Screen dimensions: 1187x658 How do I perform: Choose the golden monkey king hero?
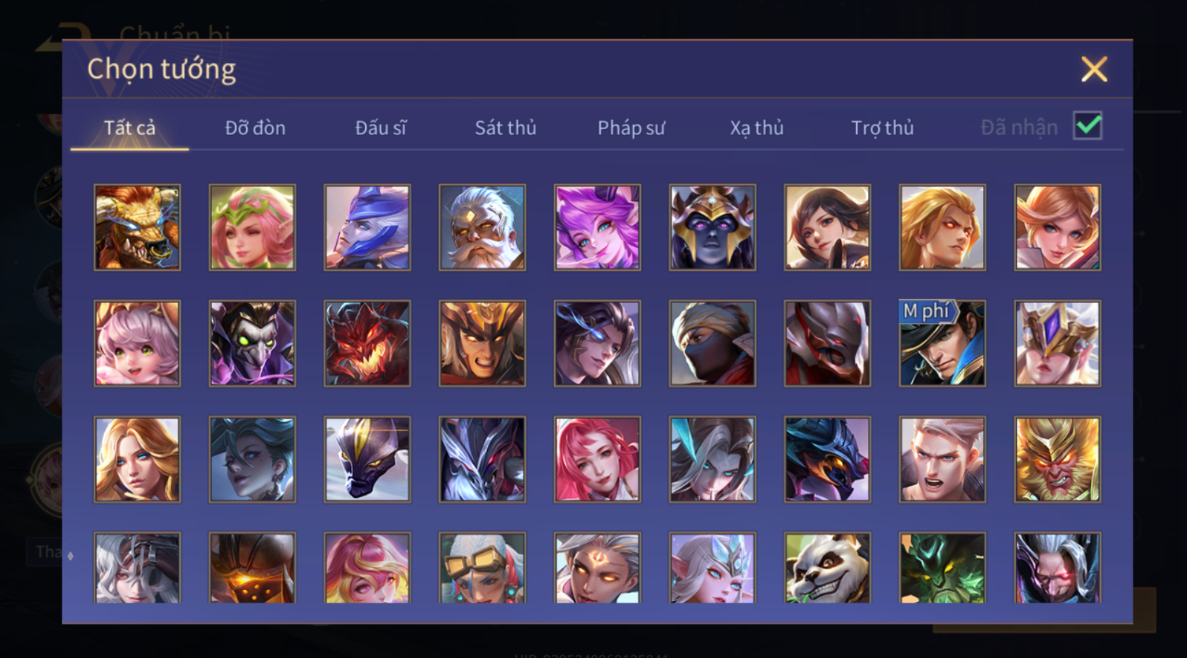[1057, 459]
